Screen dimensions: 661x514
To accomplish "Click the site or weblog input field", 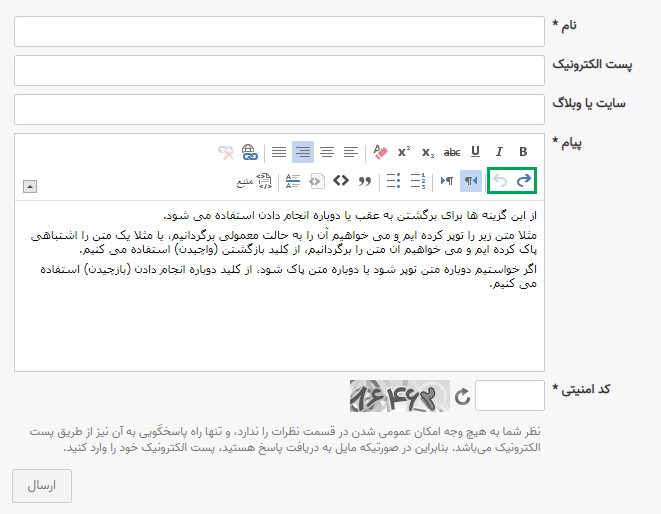I will 279,109.
